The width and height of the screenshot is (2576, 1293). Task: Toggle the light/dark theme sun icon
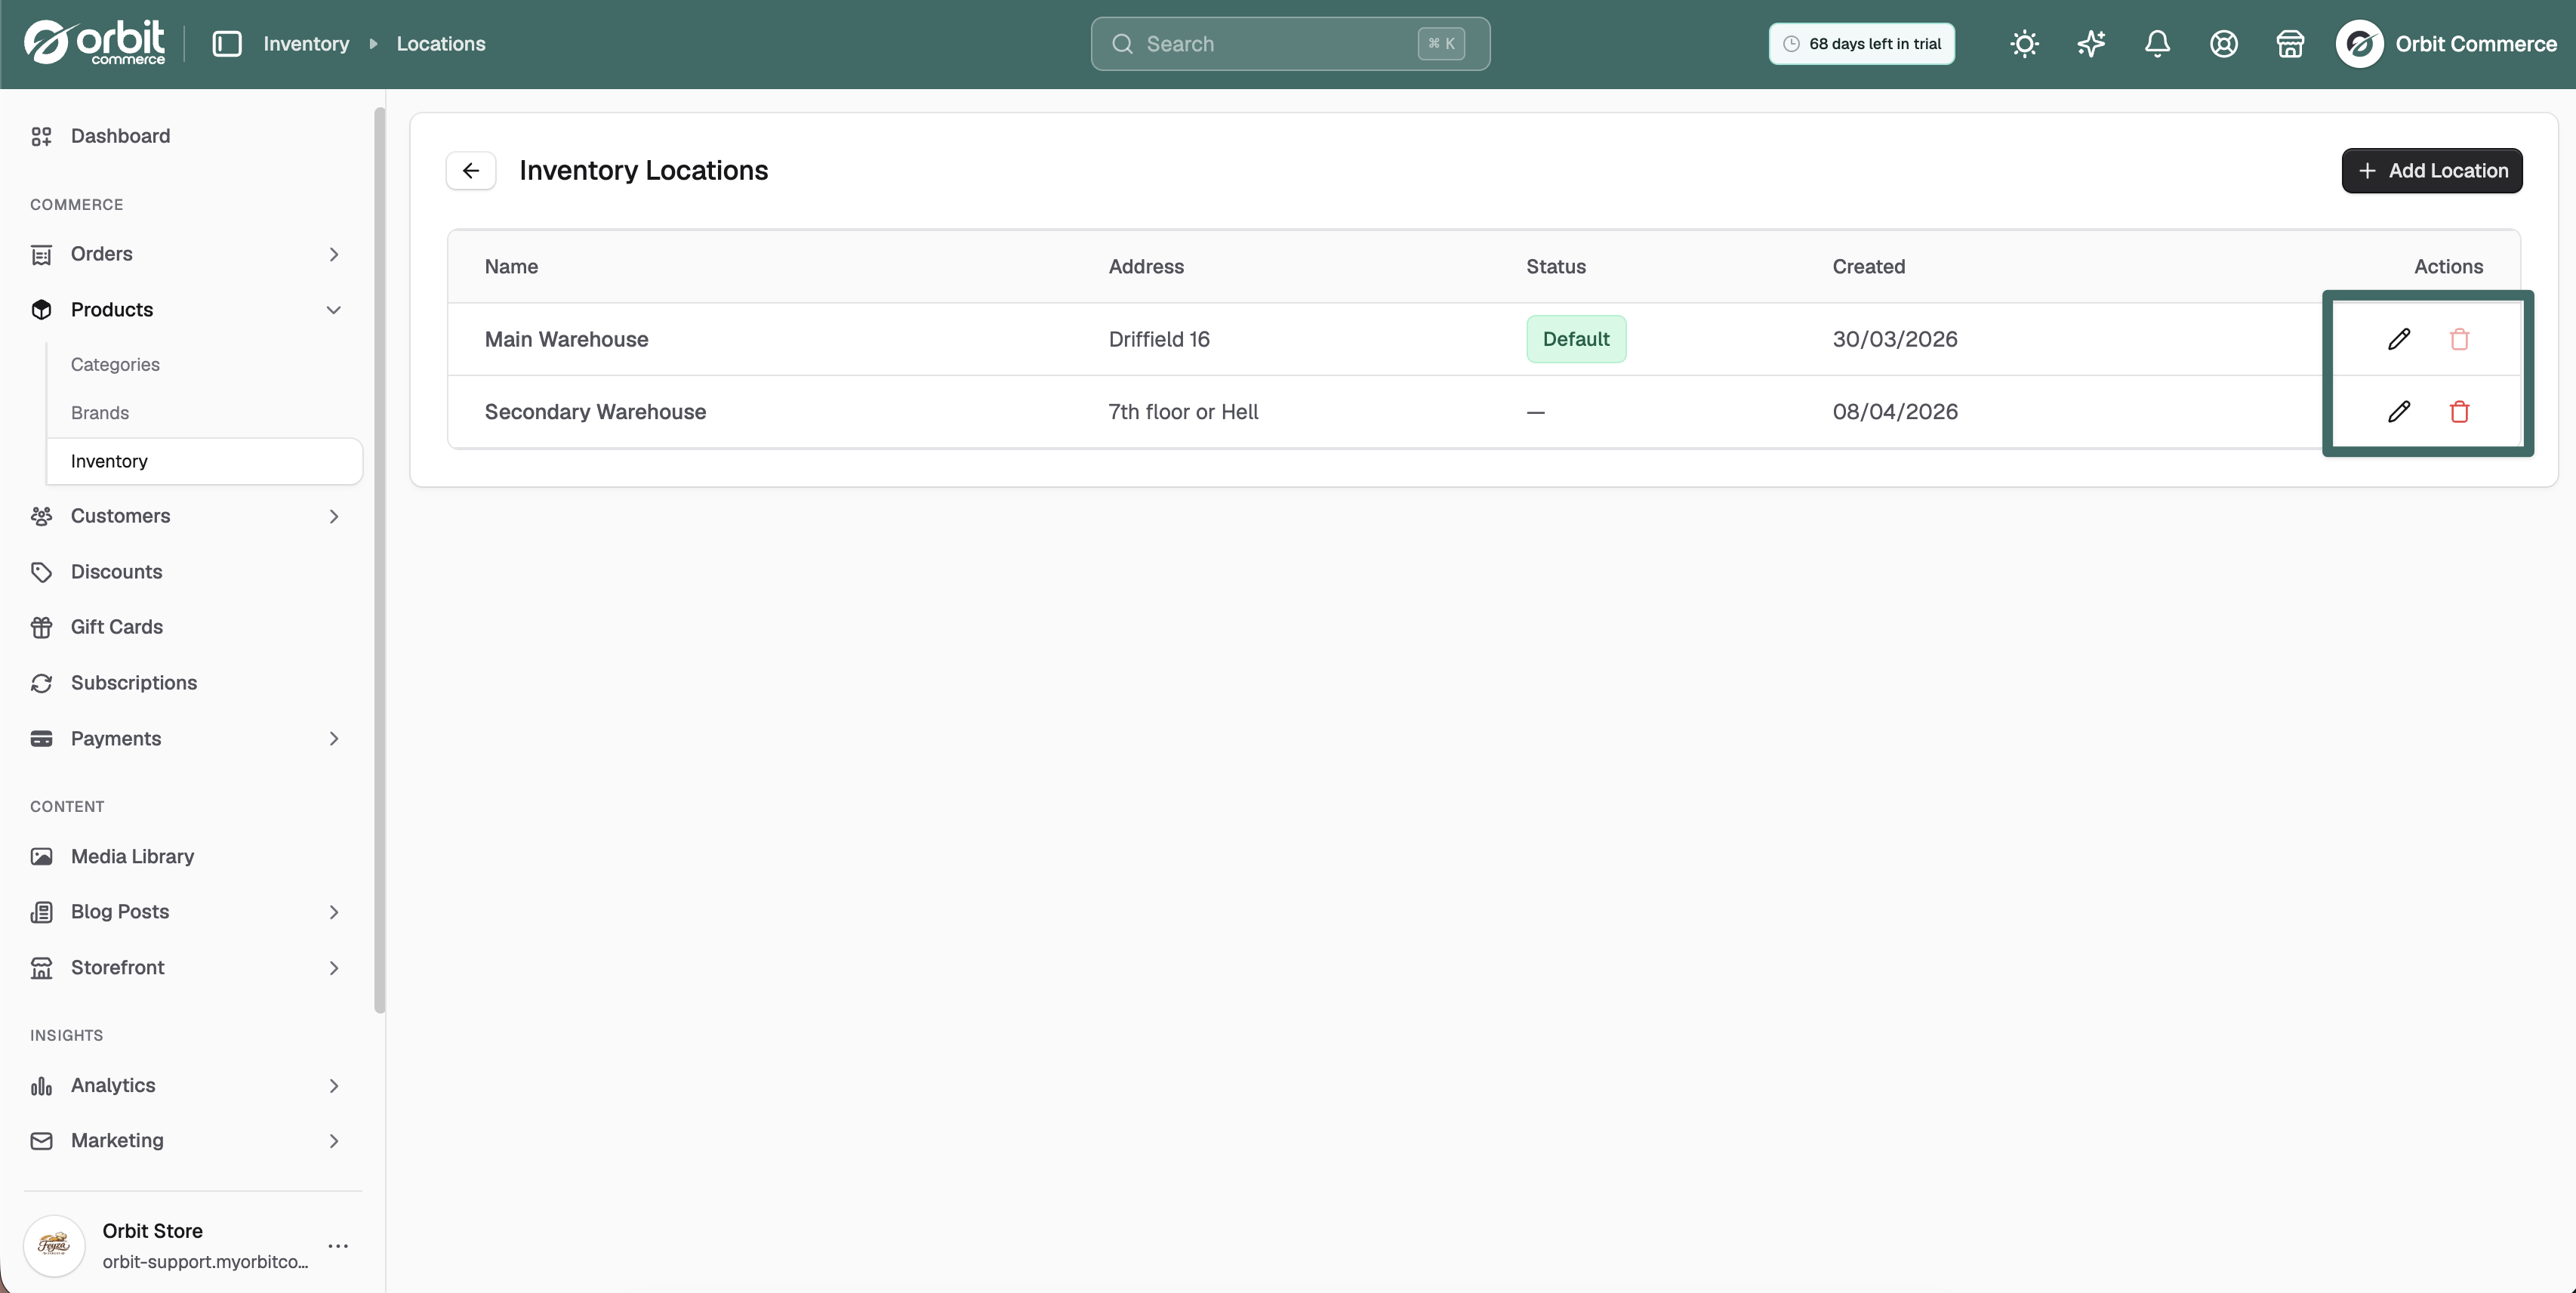pyautogui.click(x=2024, y=44)
